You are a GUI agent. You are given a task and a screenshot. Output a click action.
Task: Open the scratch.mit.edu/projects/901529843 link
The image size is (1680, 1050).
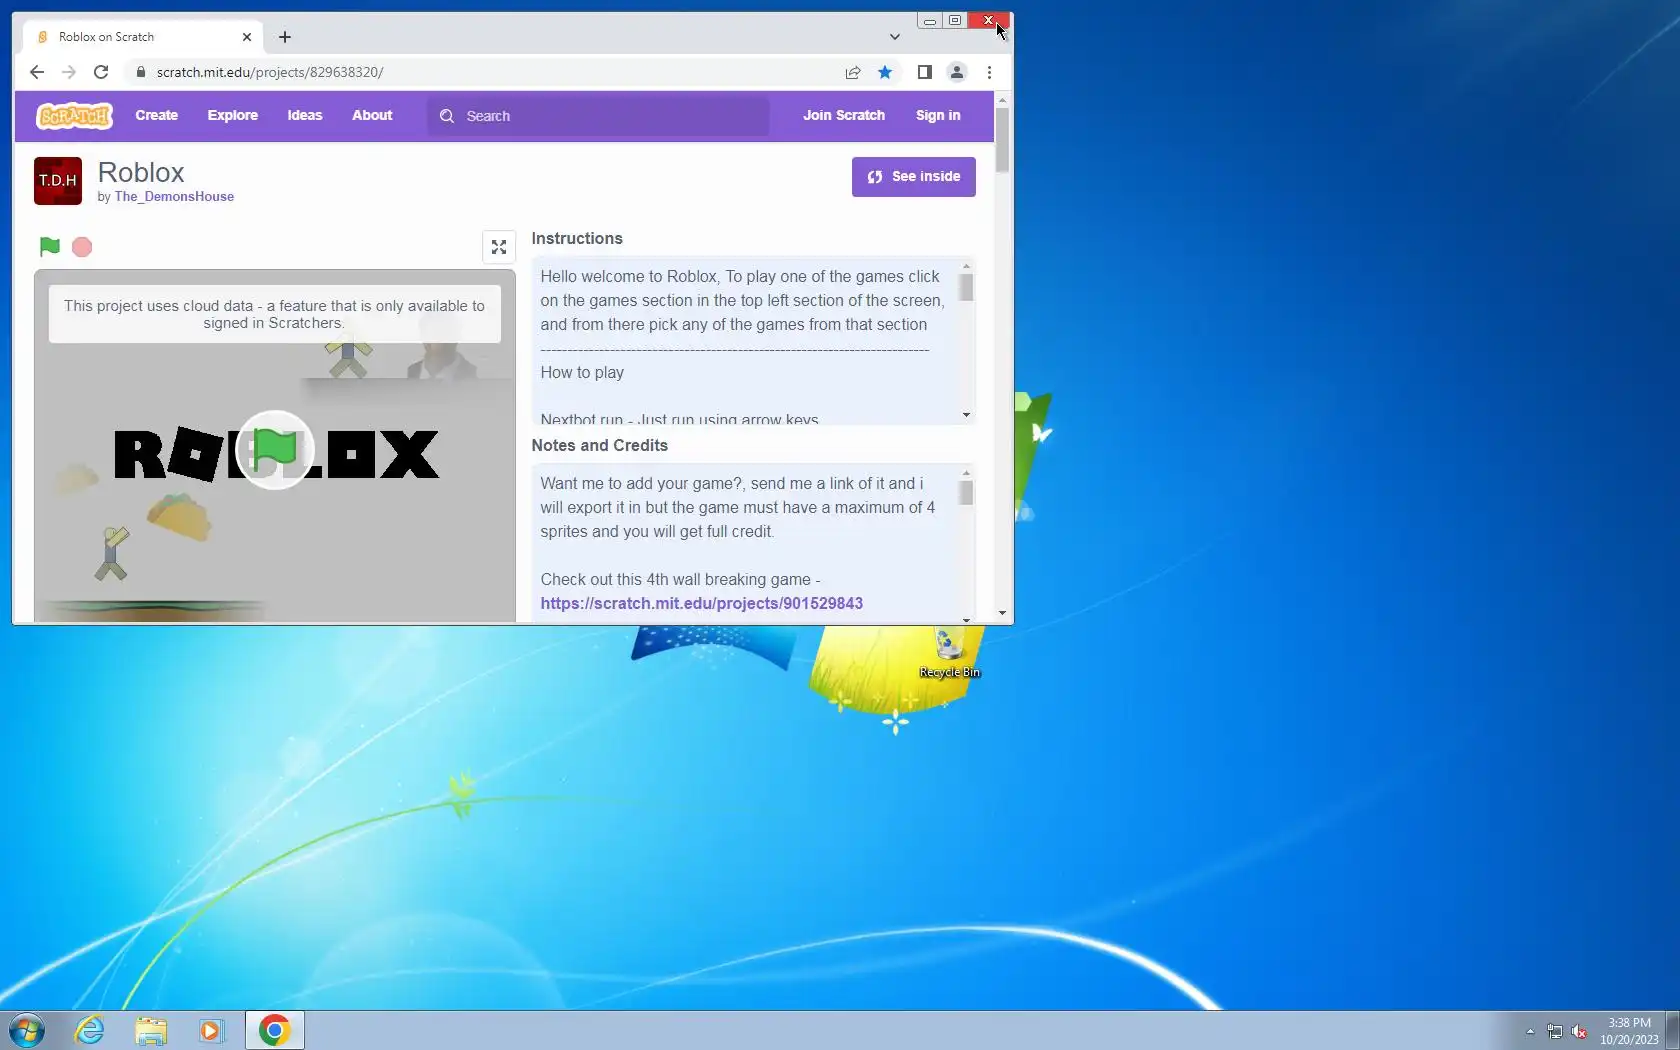pos(702,604)
